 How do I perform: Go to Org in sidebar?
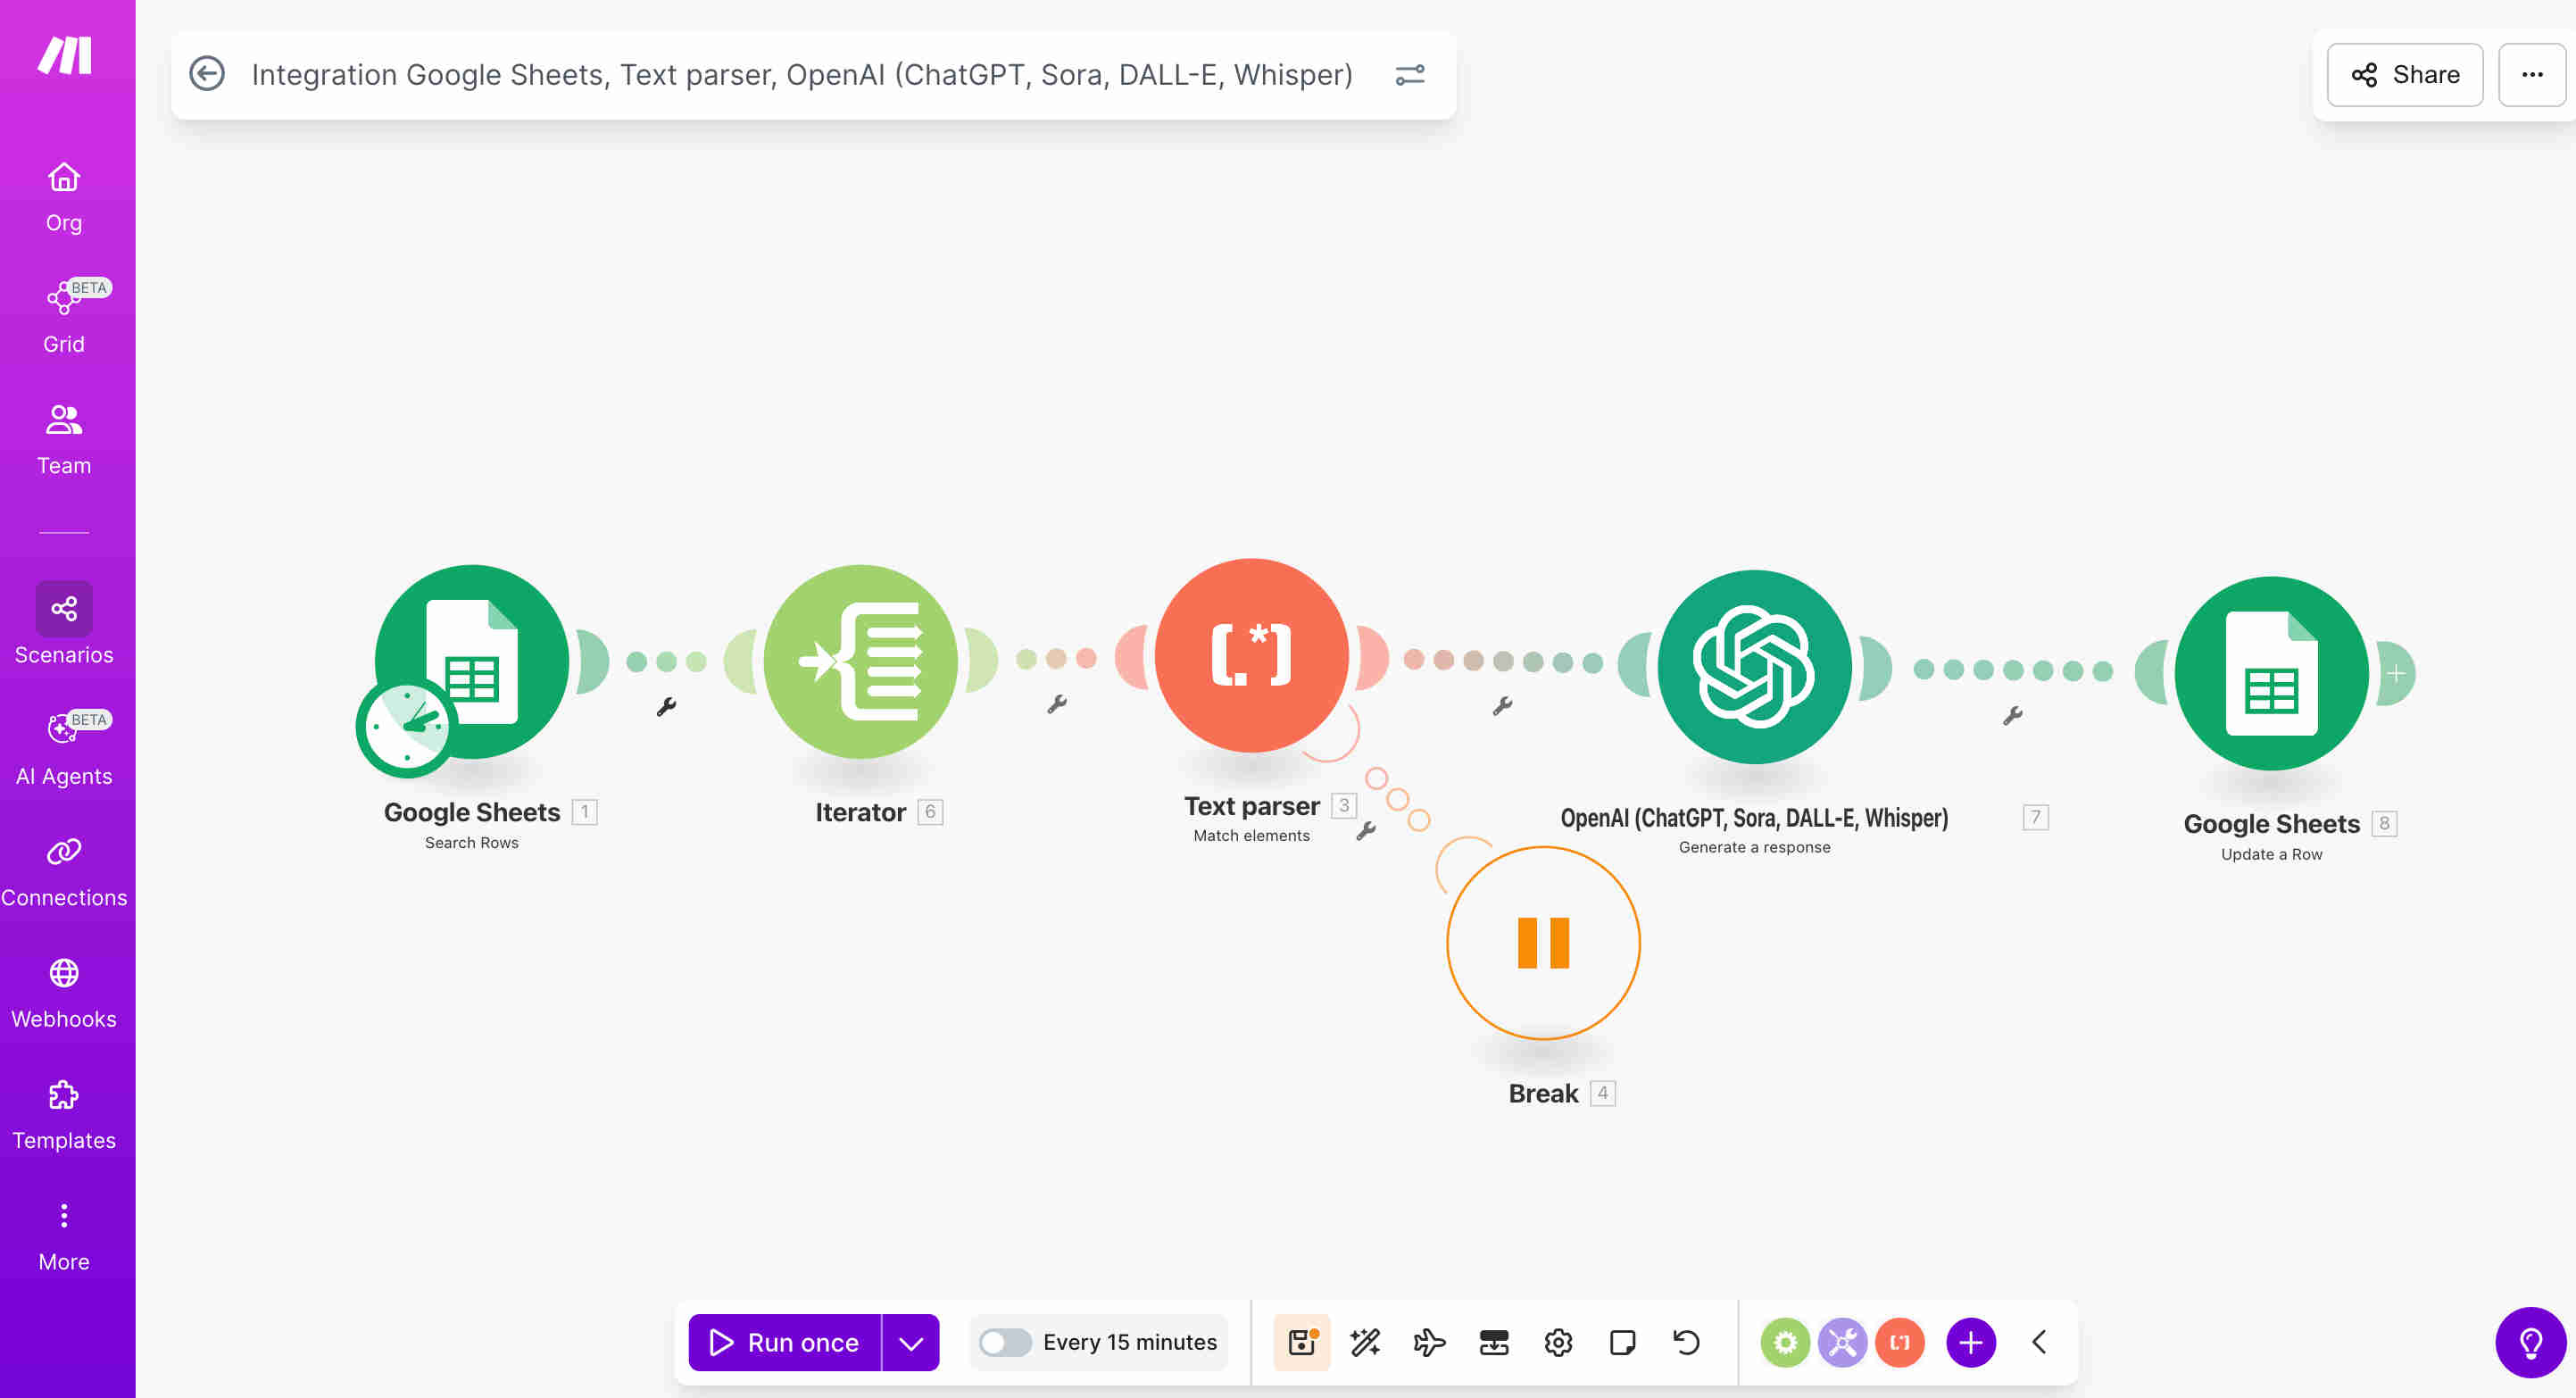(64, 198)
